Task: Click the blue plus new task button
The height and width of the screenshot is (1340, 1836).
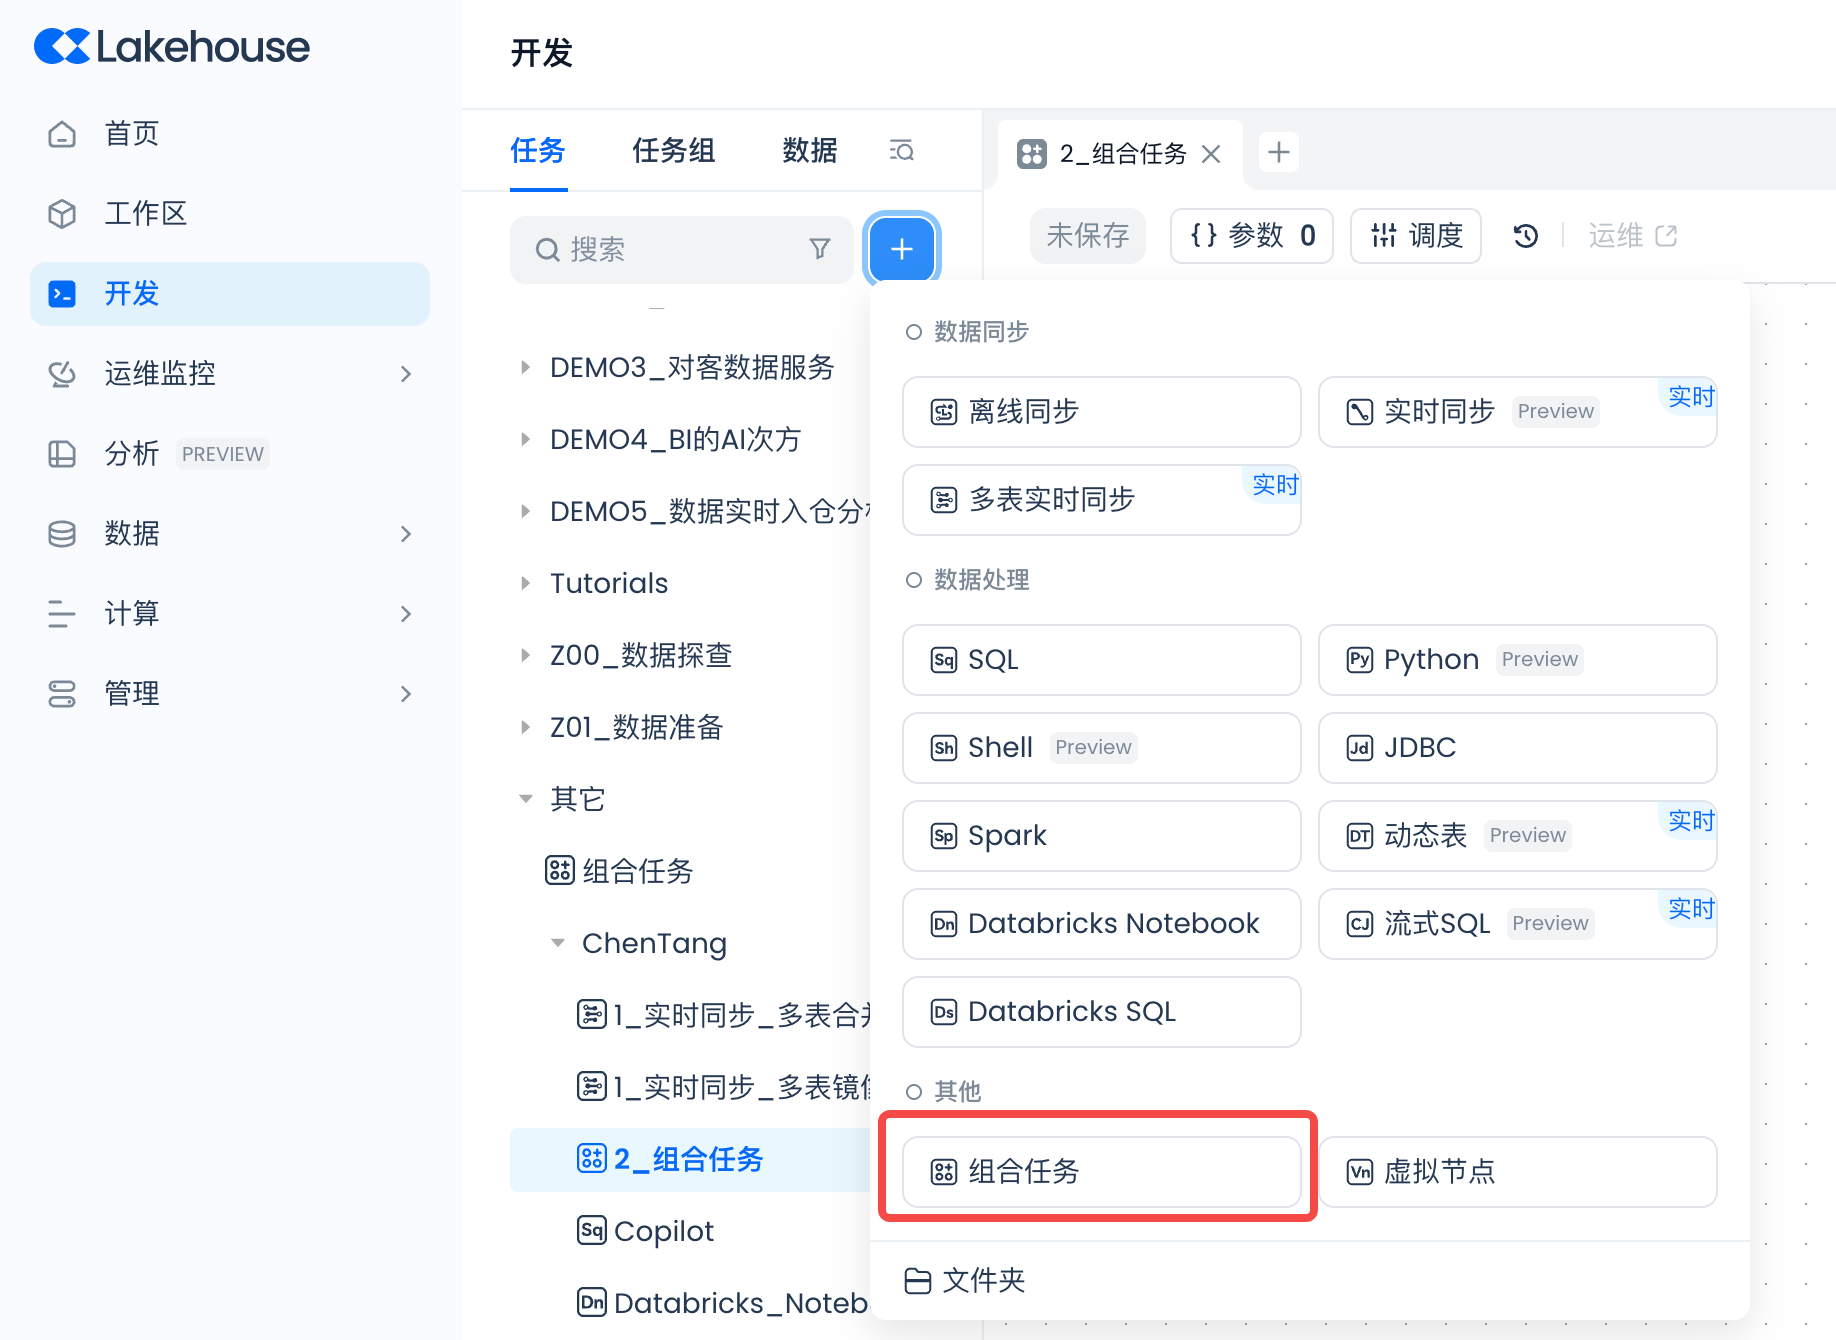Action: click(x=901, y=249)
